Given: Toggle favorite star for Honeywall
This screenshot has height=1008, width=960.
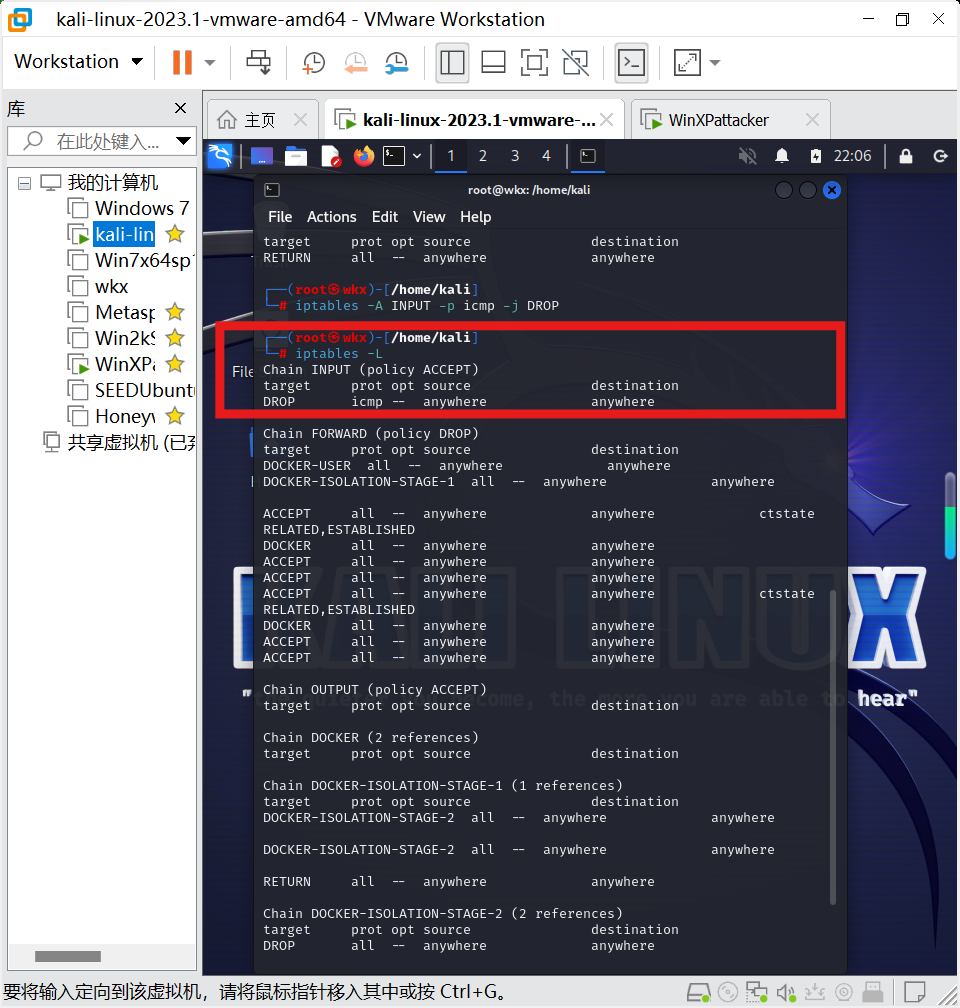Looking at the screenshot, I should pos(175,416).
